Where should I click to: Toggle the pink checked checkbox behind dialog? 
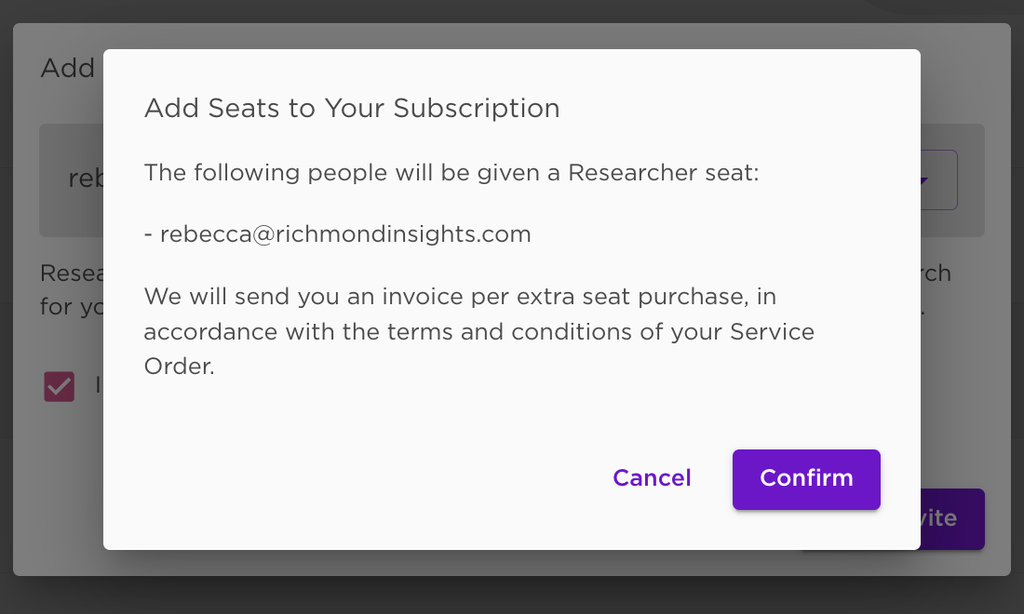[59, 386]
